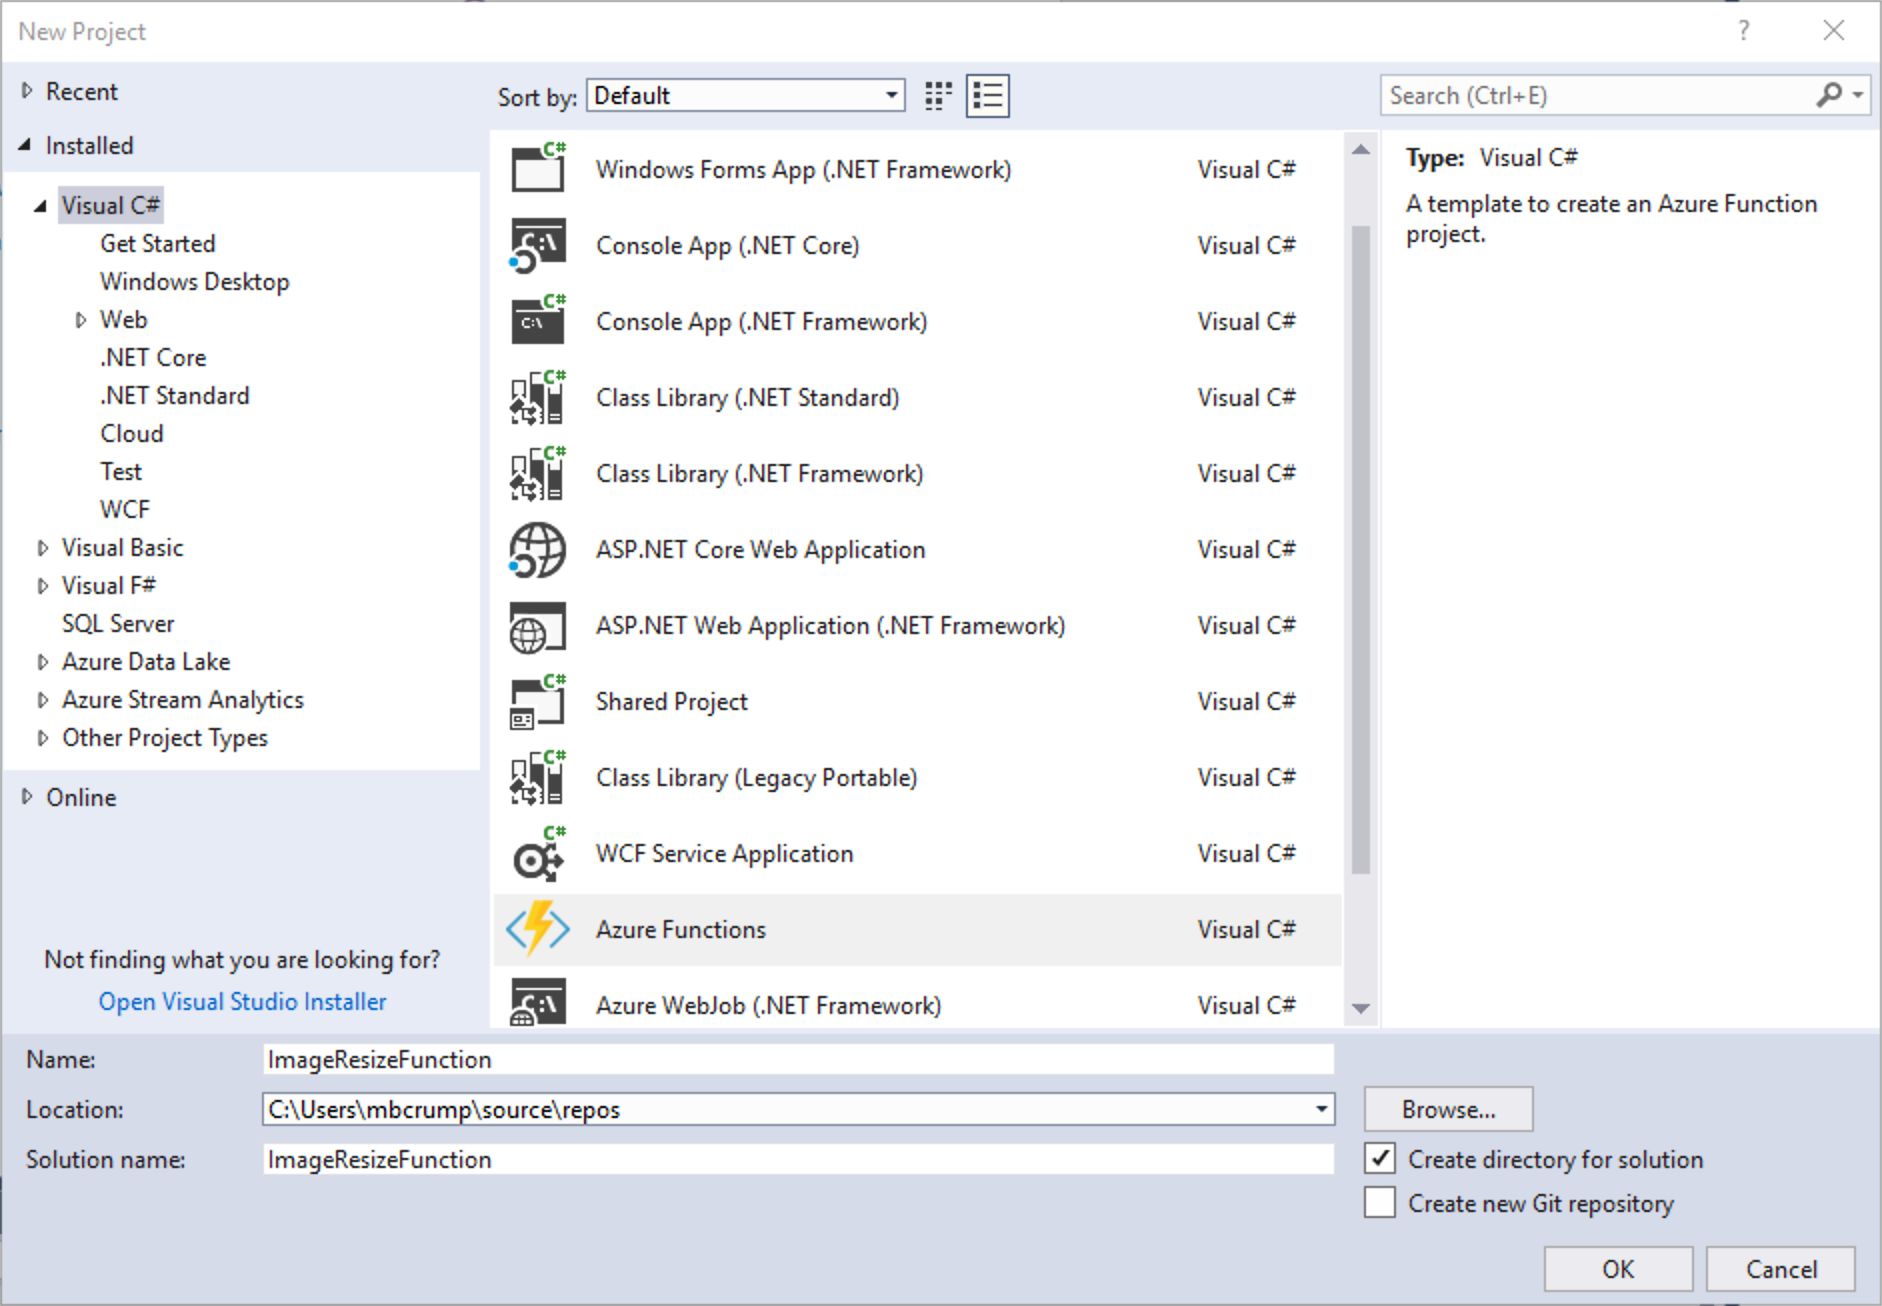Open the Location path dropdown arrow

tap(1321, 1109)
